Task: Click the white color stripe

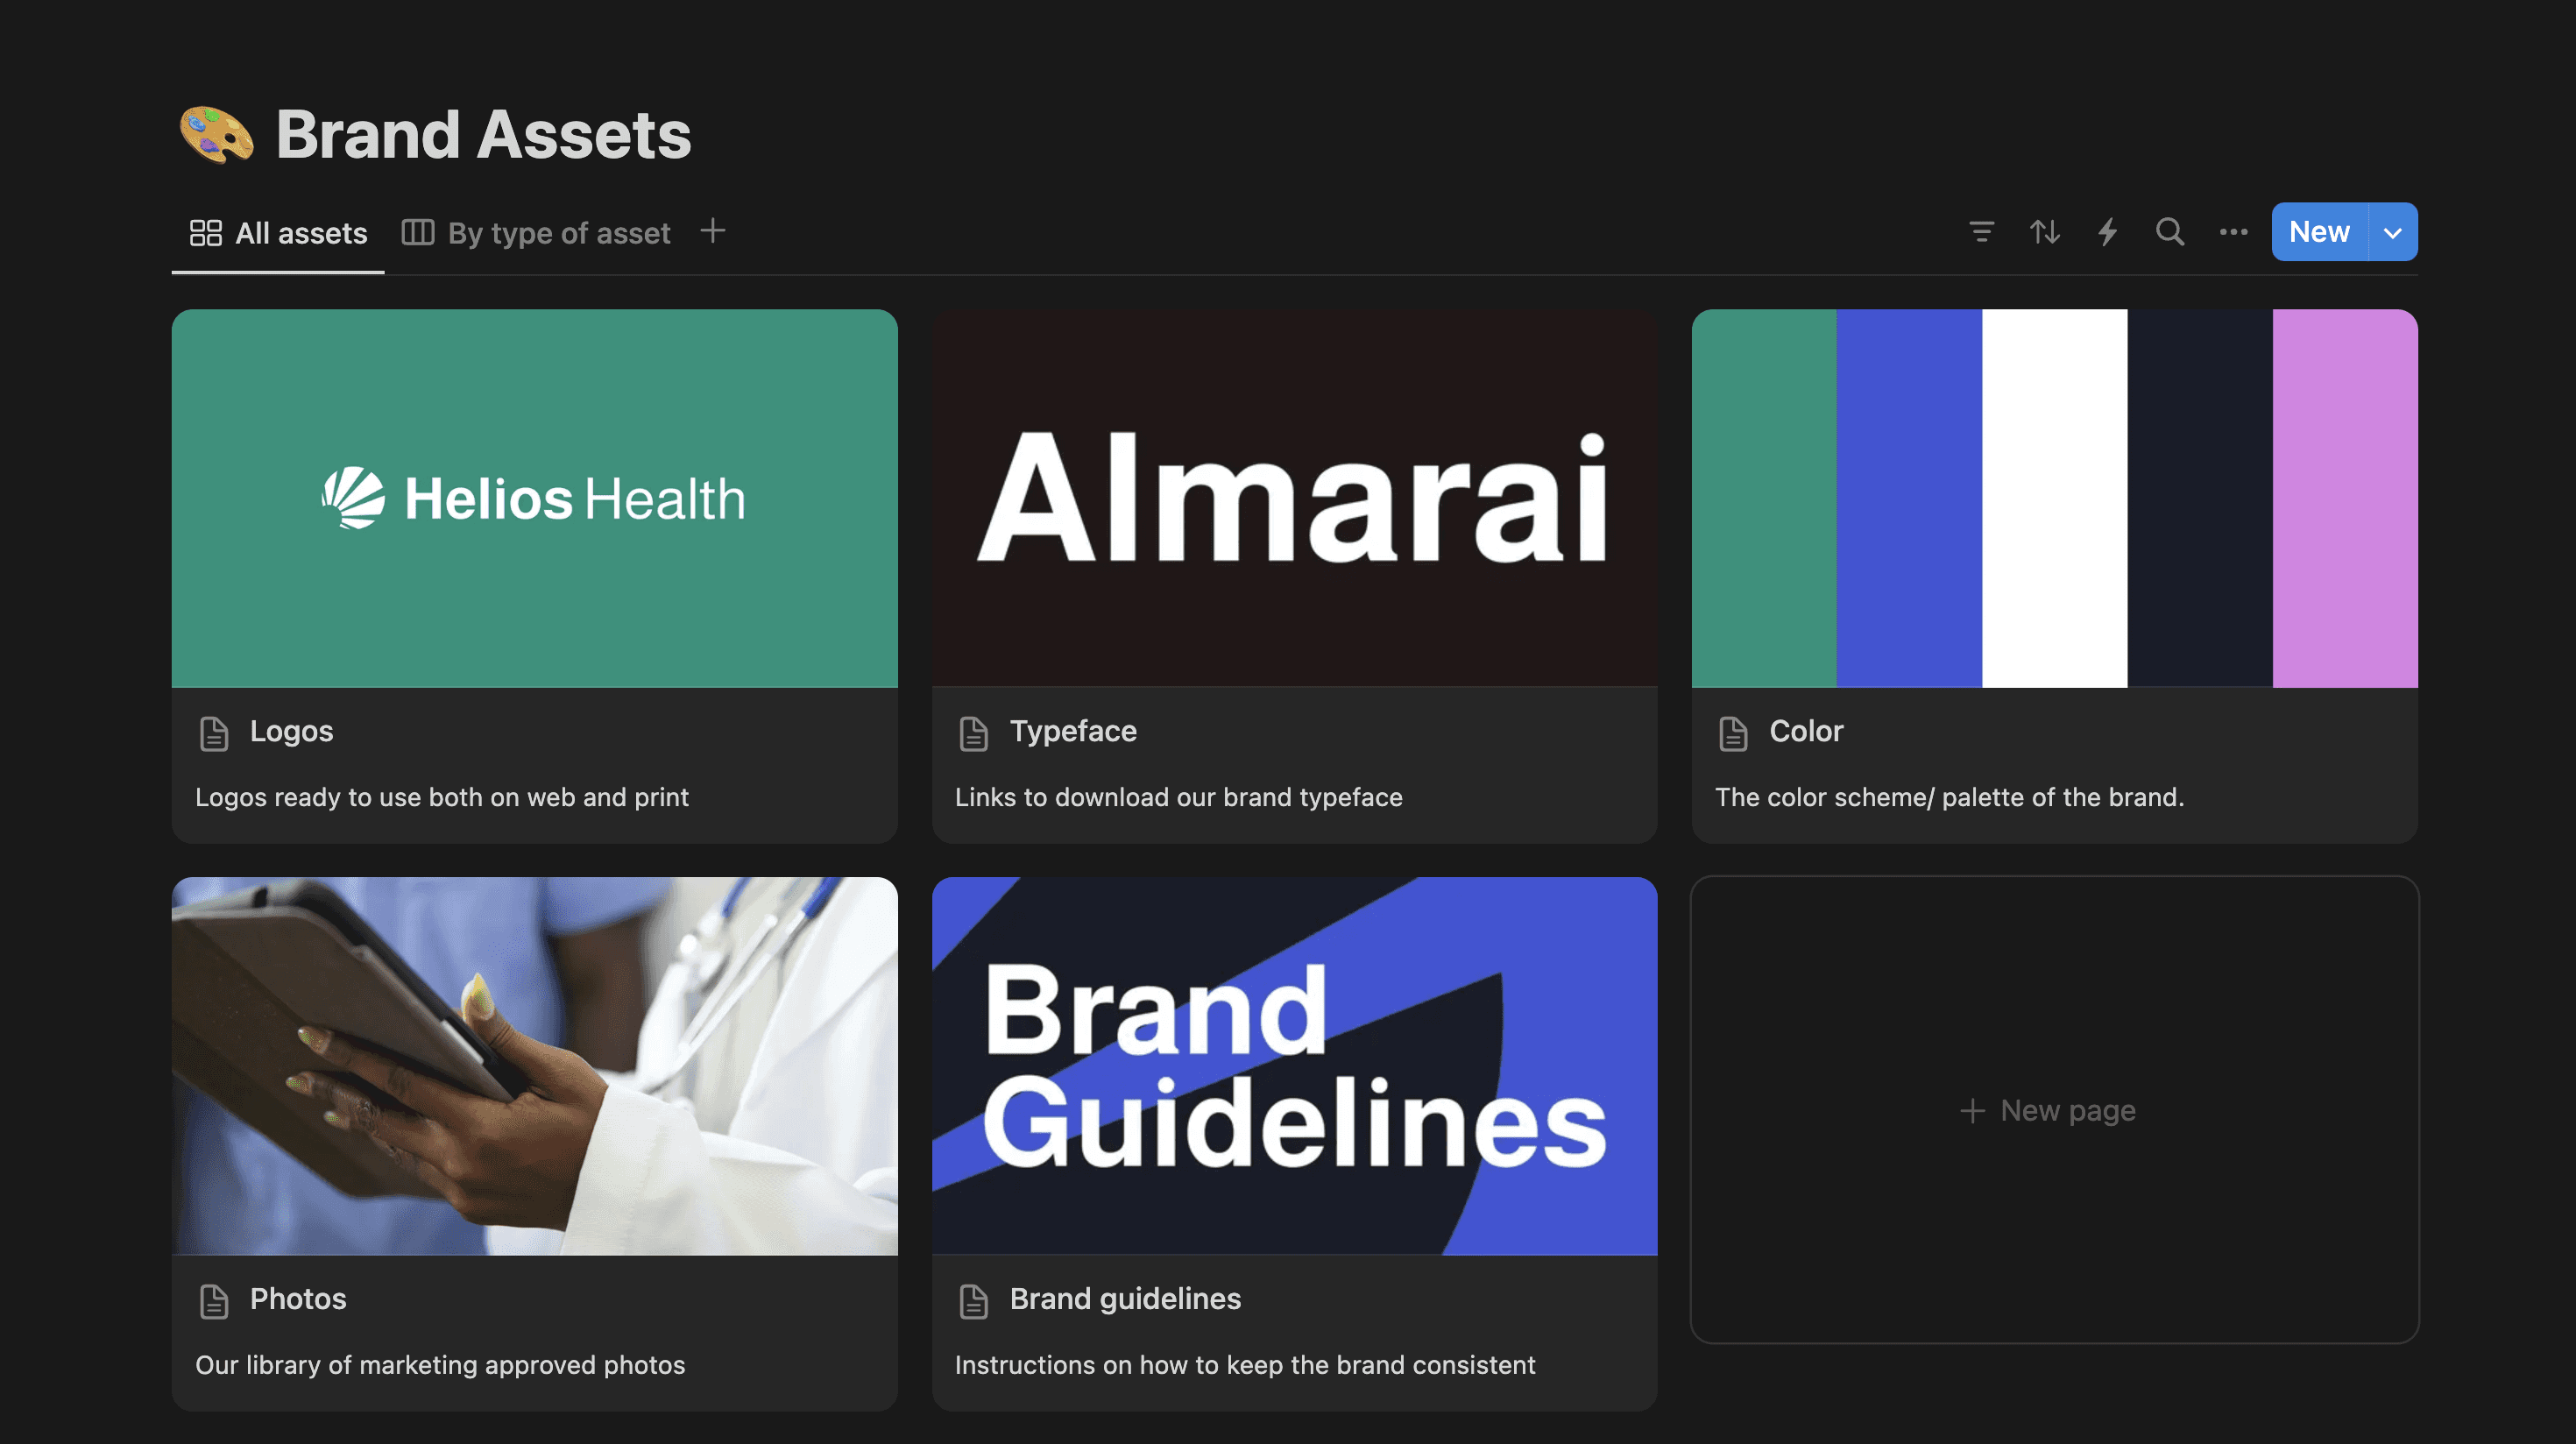Action: coord(2055,498)
